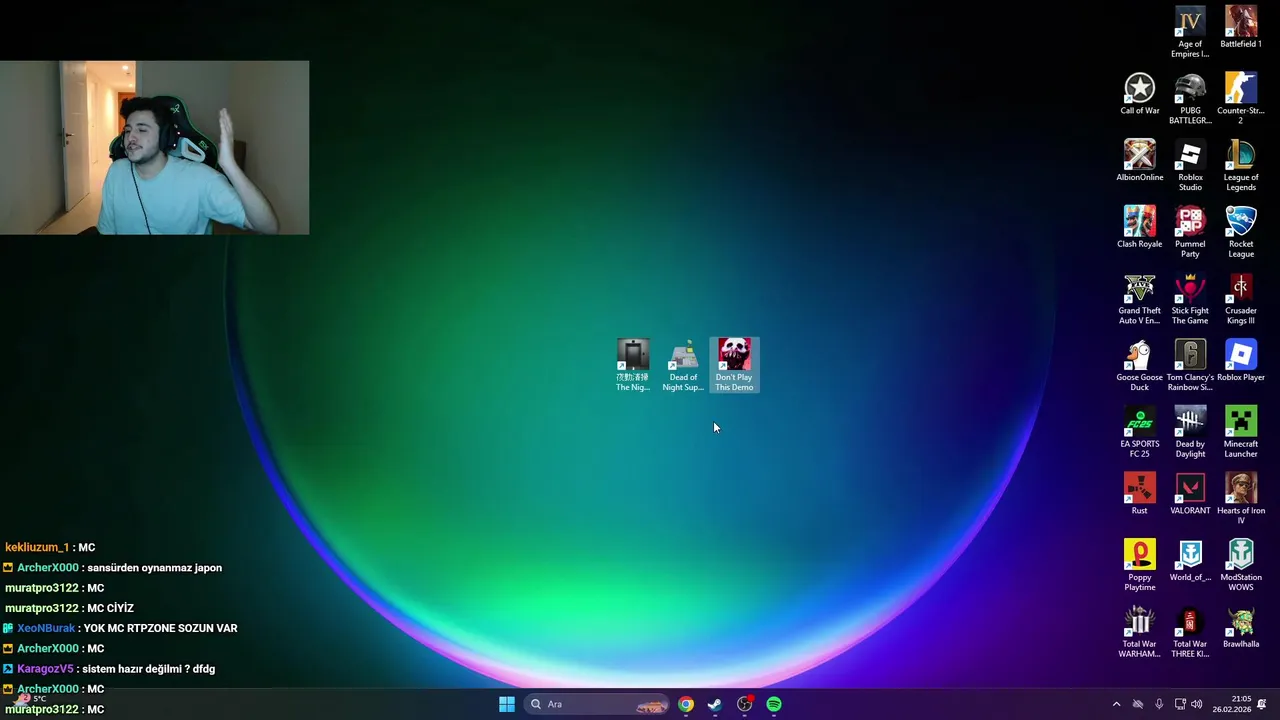This screenshot has height=720, width=1280.
Task: Select The Night Shift game icon
Action: click(632, 365)
